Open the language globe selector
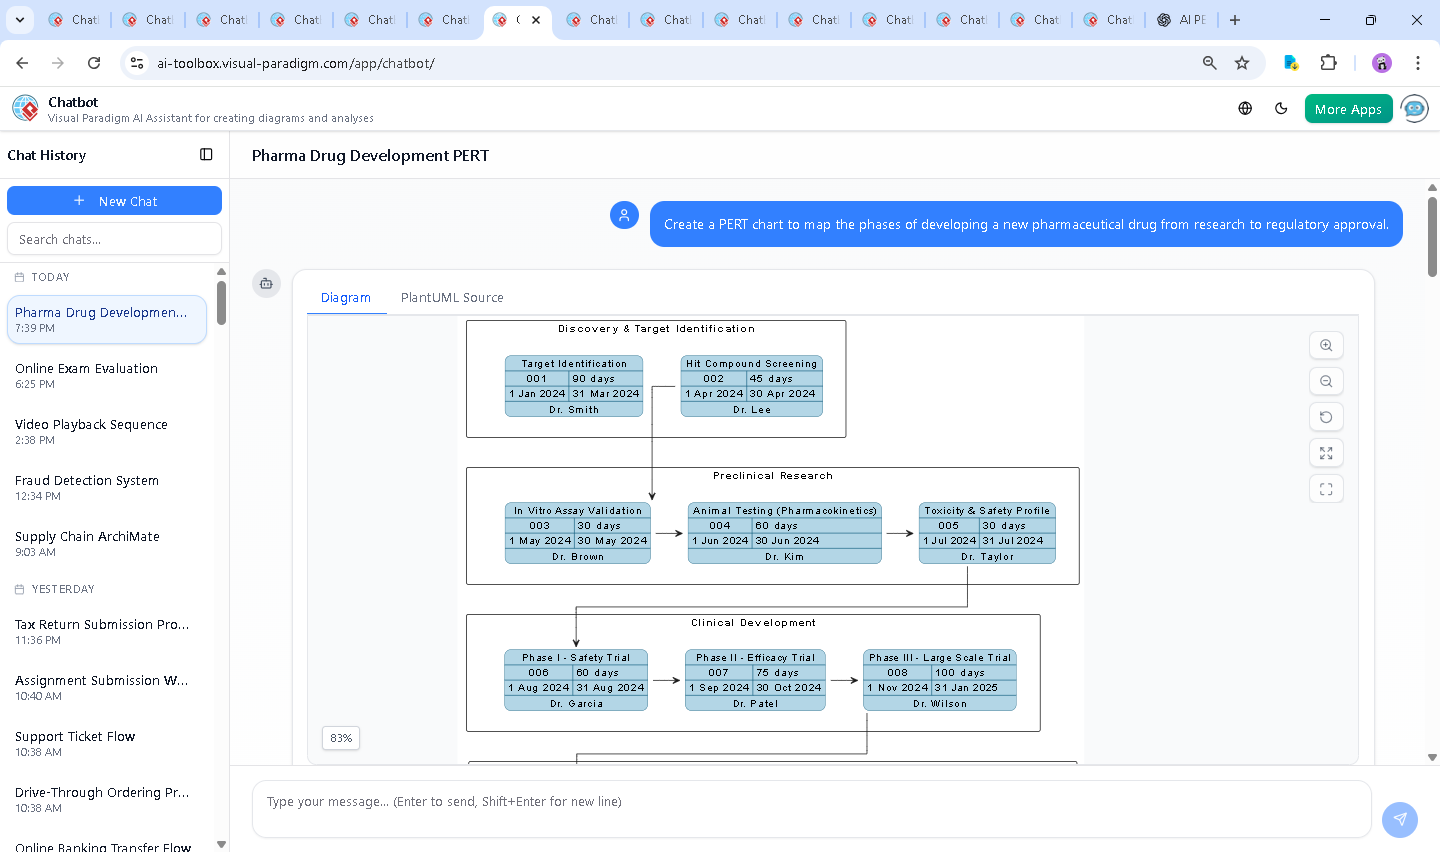This screenshot has height=852, width=1440. (1245, 109)
